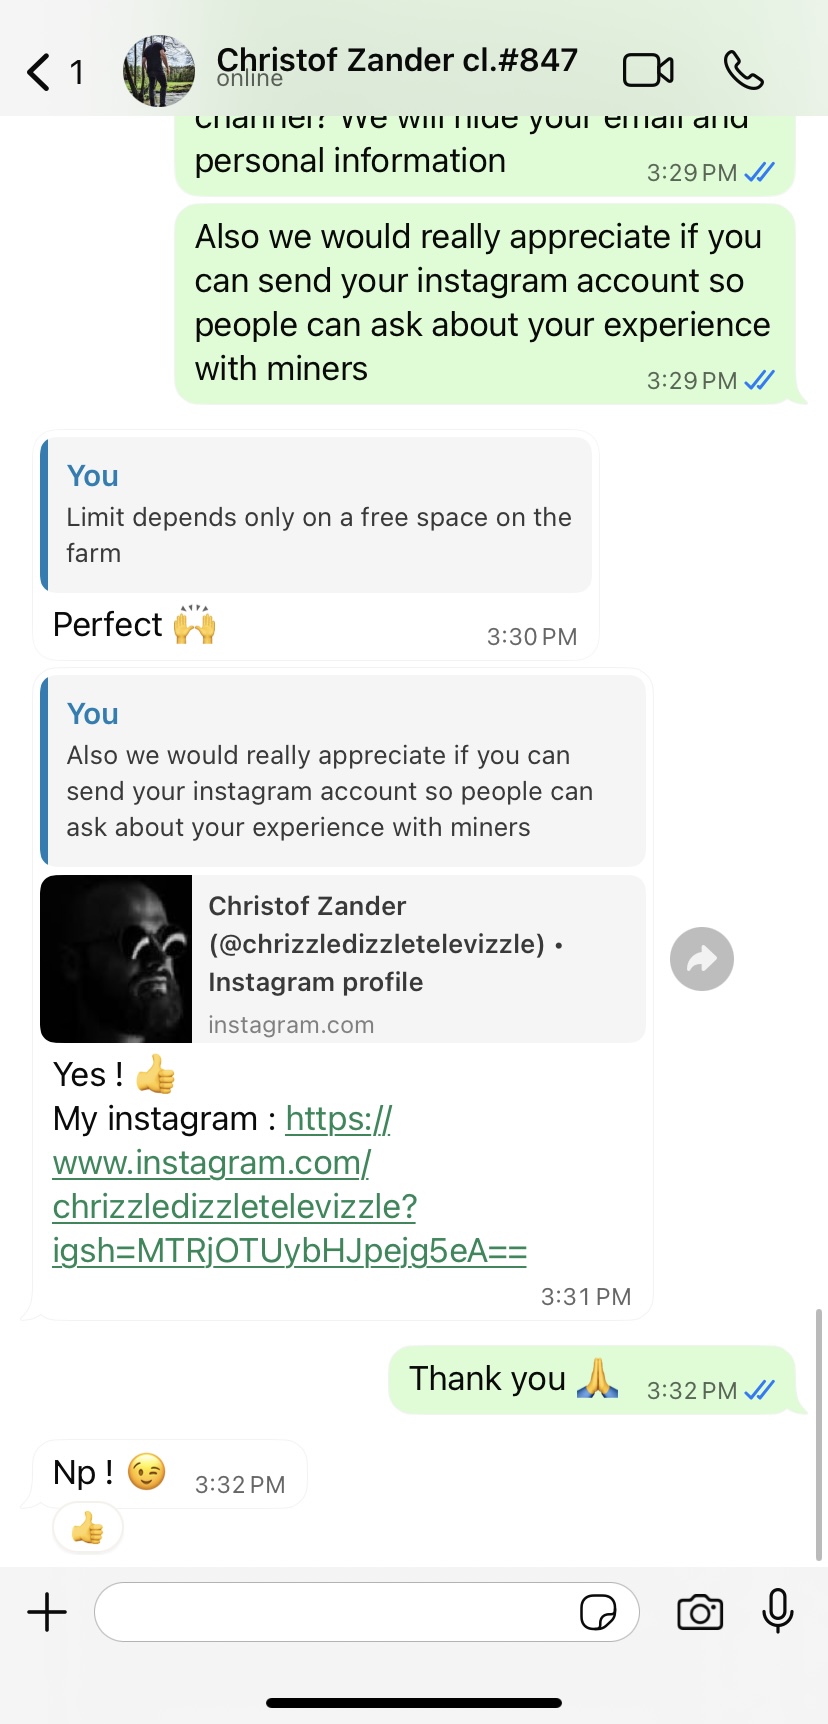
Task: Jump to quoted "Also we would really appreciate" reply
Action: point(343,771)
